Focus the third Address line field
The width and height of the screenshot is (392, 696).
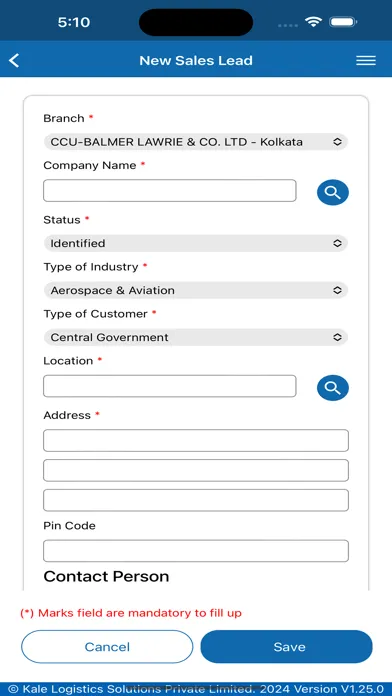[196, 500]
